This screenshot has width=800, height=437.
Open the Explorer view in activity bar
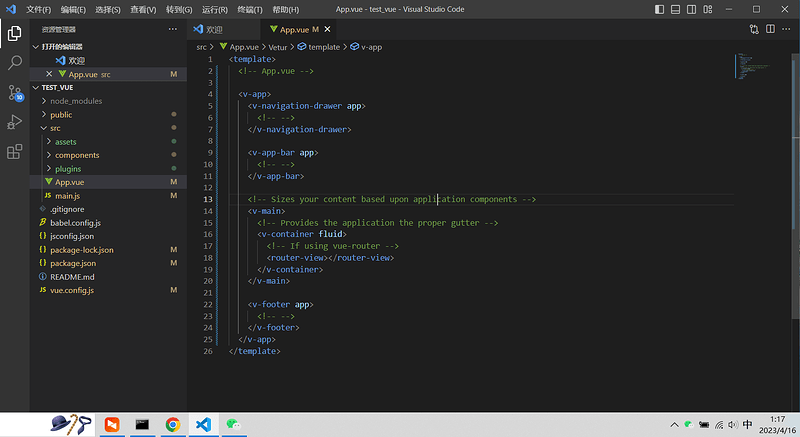14,34
